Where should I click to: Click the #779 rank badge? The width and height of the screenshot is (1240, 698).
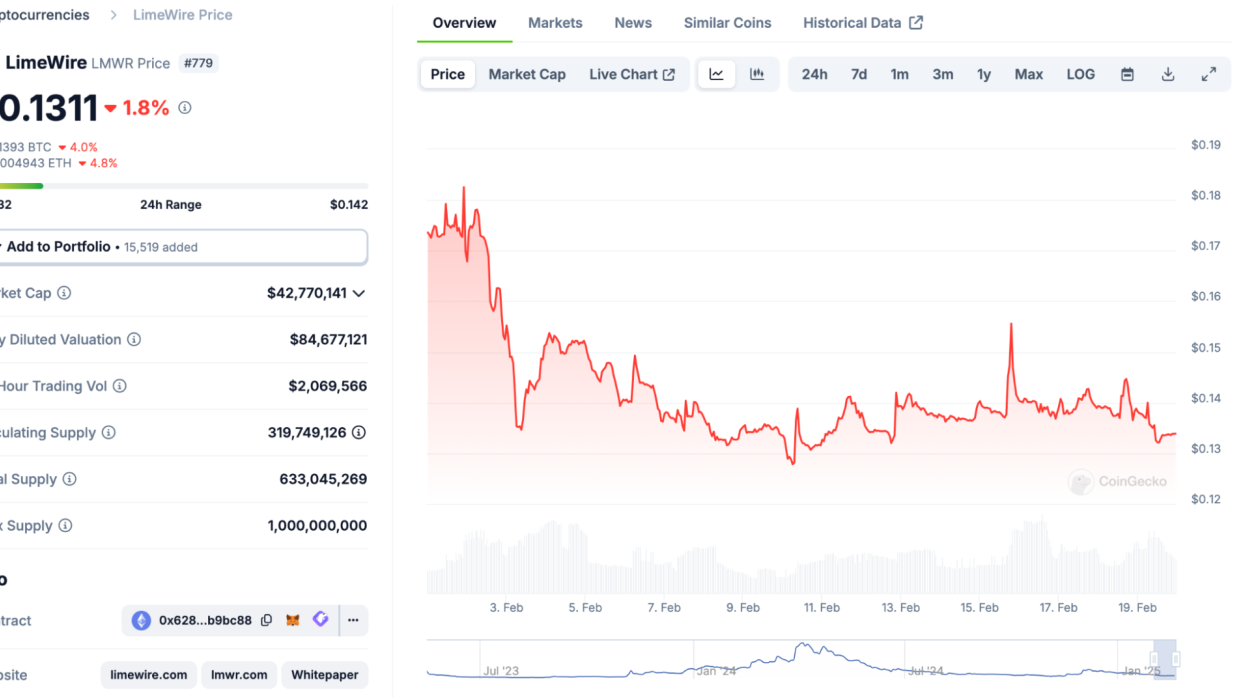(x=198, y=63)
